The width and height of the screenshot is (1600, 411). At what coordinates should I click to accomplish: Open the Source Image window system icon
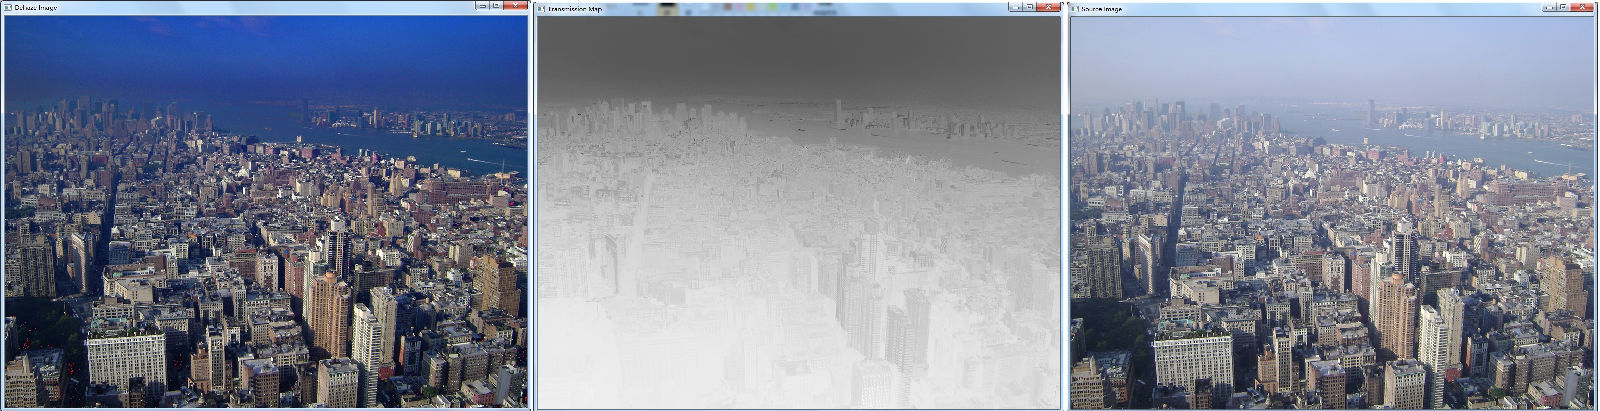[x=1075, y=8]
